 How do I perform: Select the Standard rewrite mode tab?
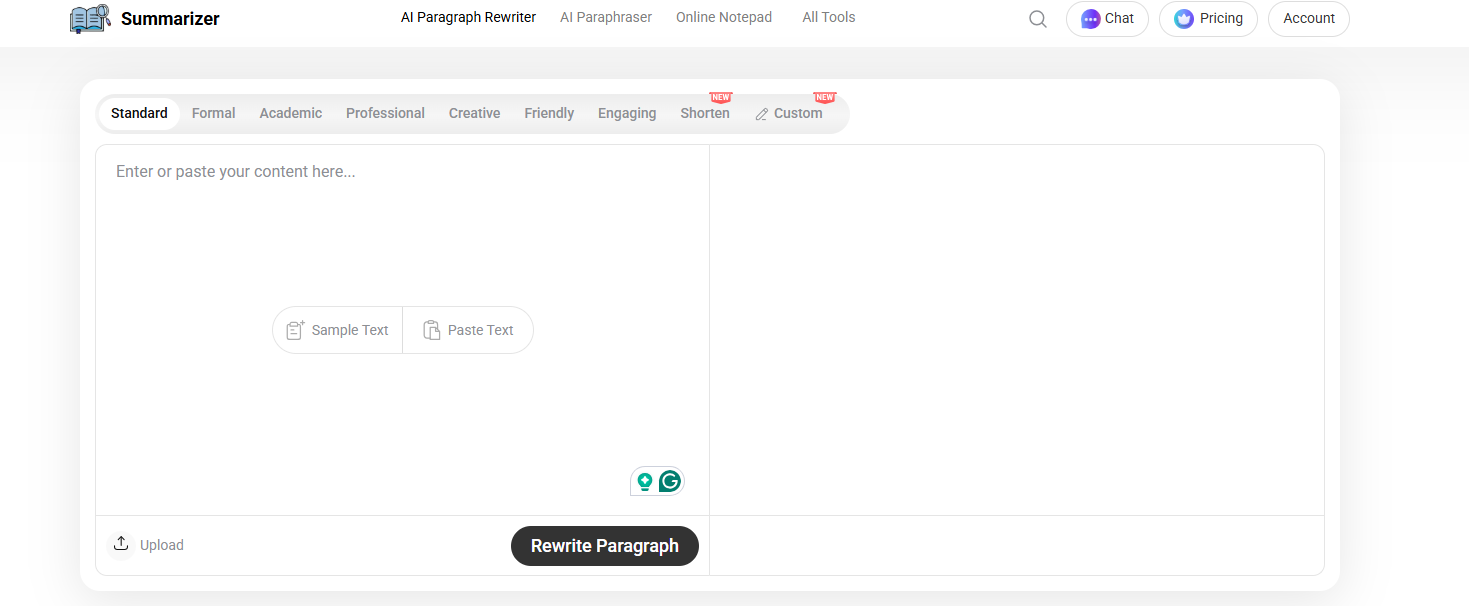tap(139, 113)
